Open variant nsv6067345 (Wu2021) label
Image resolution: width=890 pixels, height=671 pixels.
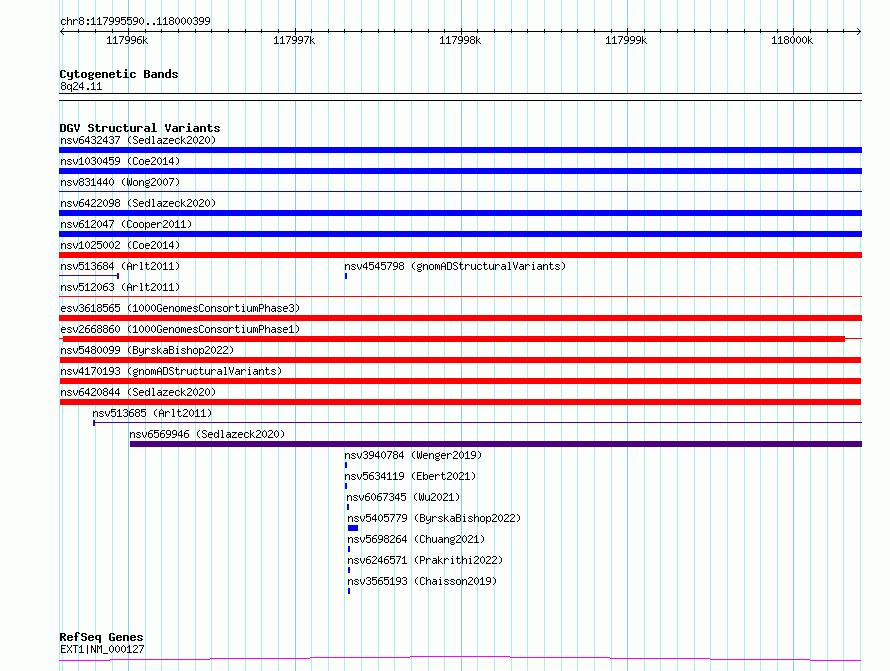tap(404, 497)
